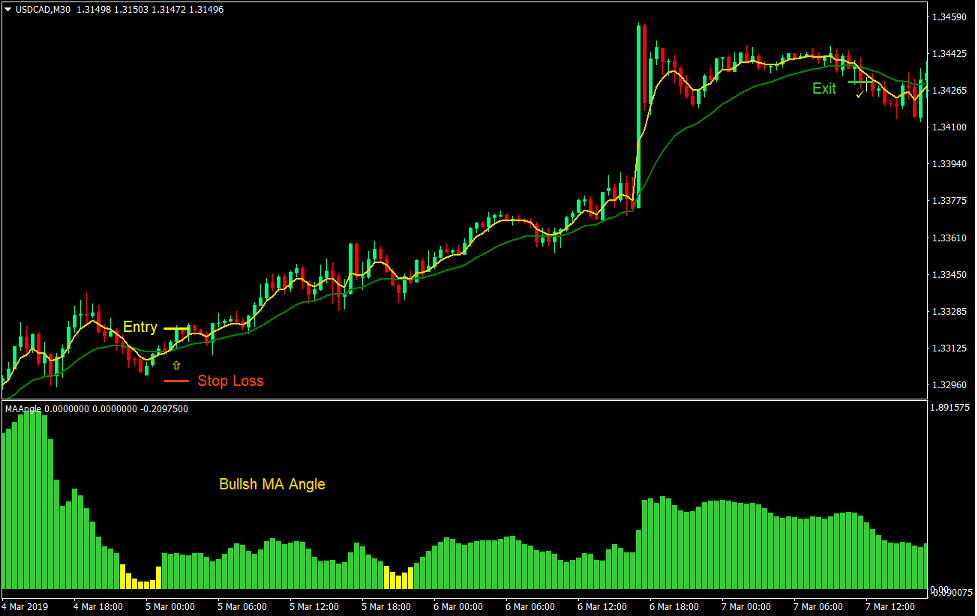Click the Exit text label
The image size is (977, 616).
824,89
